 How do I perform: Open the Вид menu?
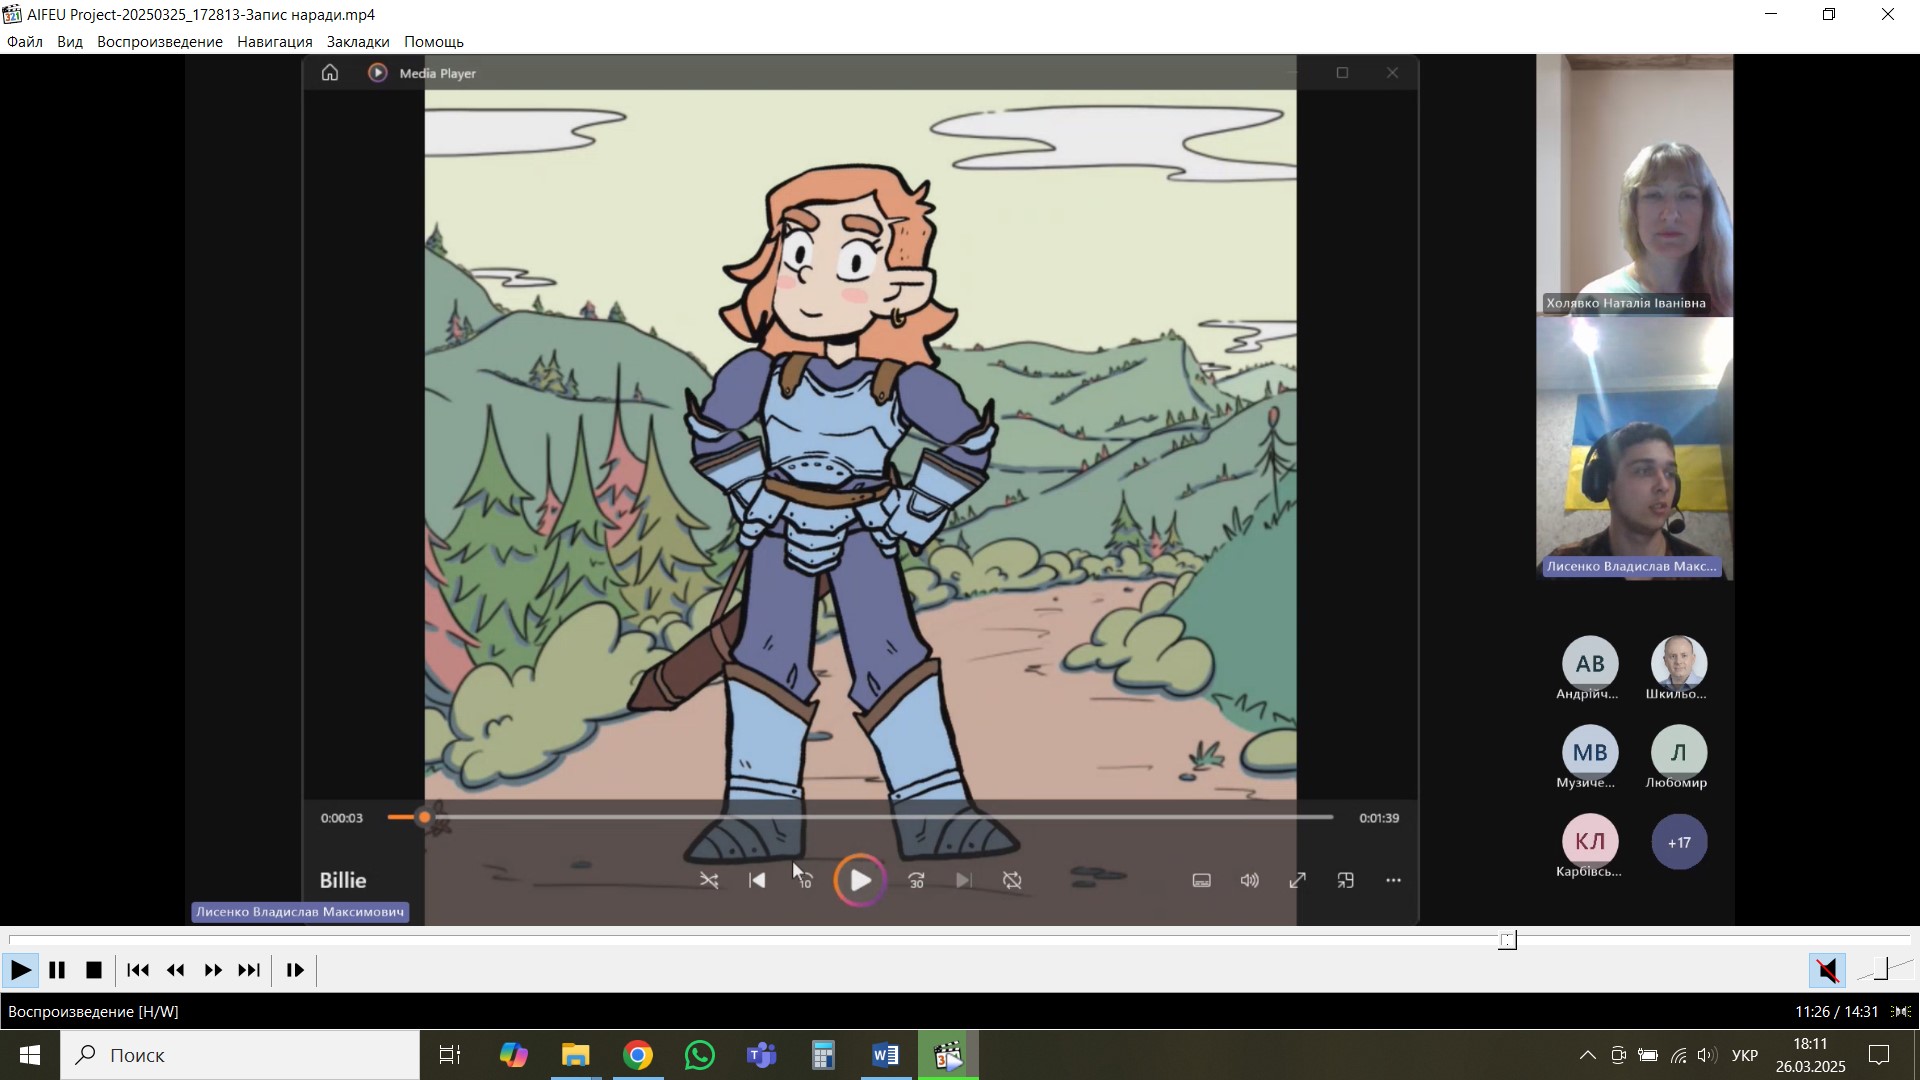(69, 42)
